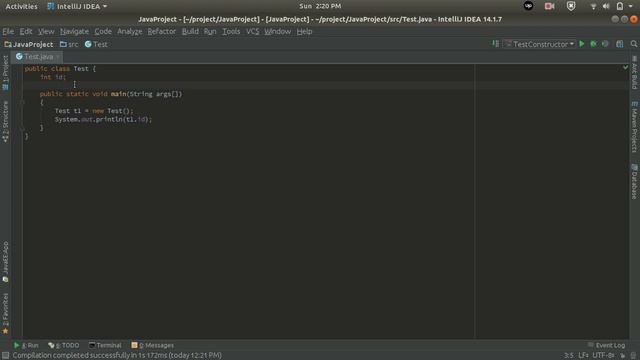The image size is (640, 360).
Task: Collapse the main method fold marker
Action: tap(22, 102)
